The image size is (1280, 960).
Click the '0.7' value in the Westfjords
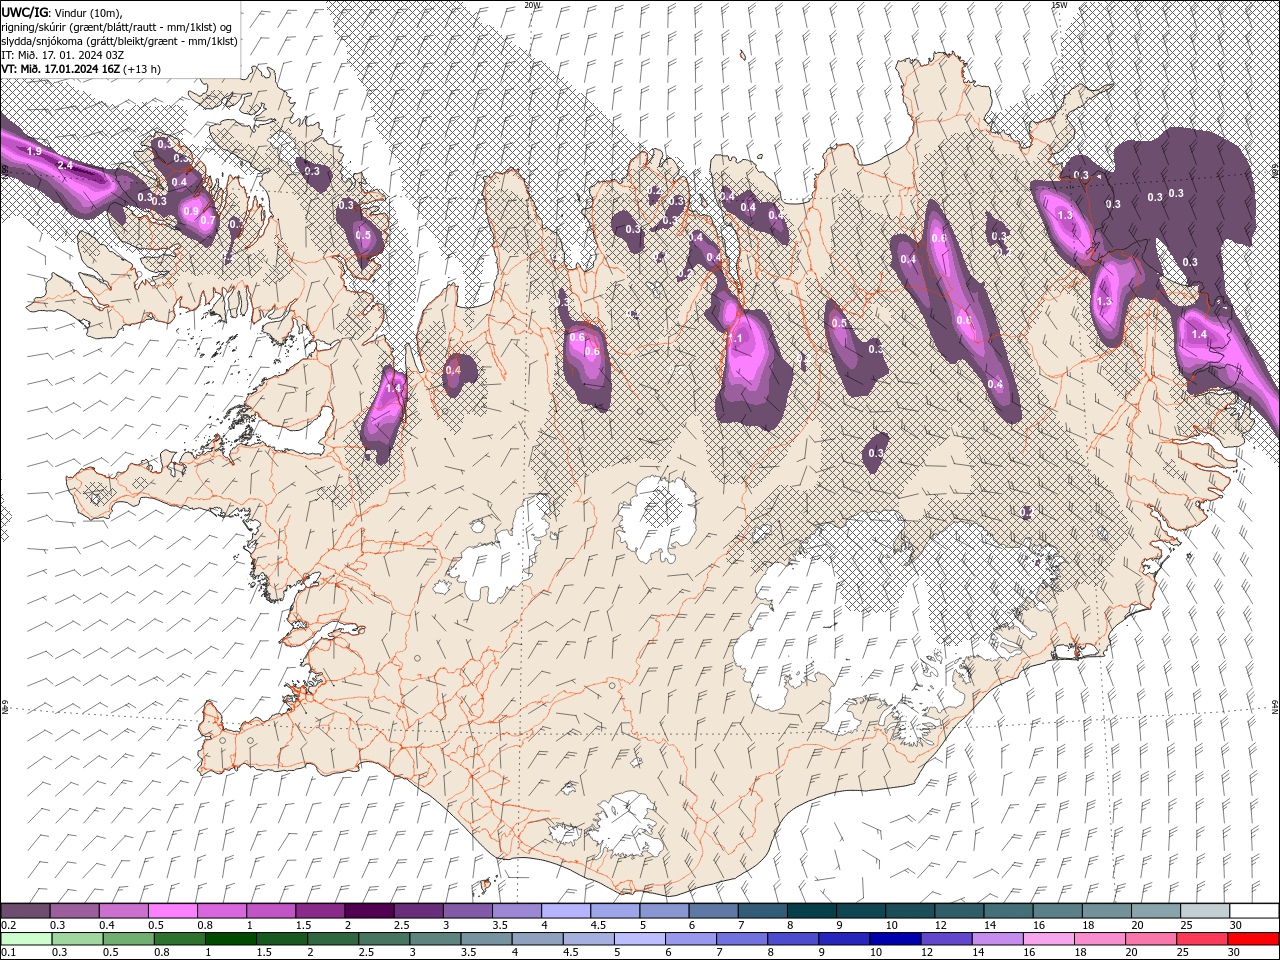[x=208, y=220]
